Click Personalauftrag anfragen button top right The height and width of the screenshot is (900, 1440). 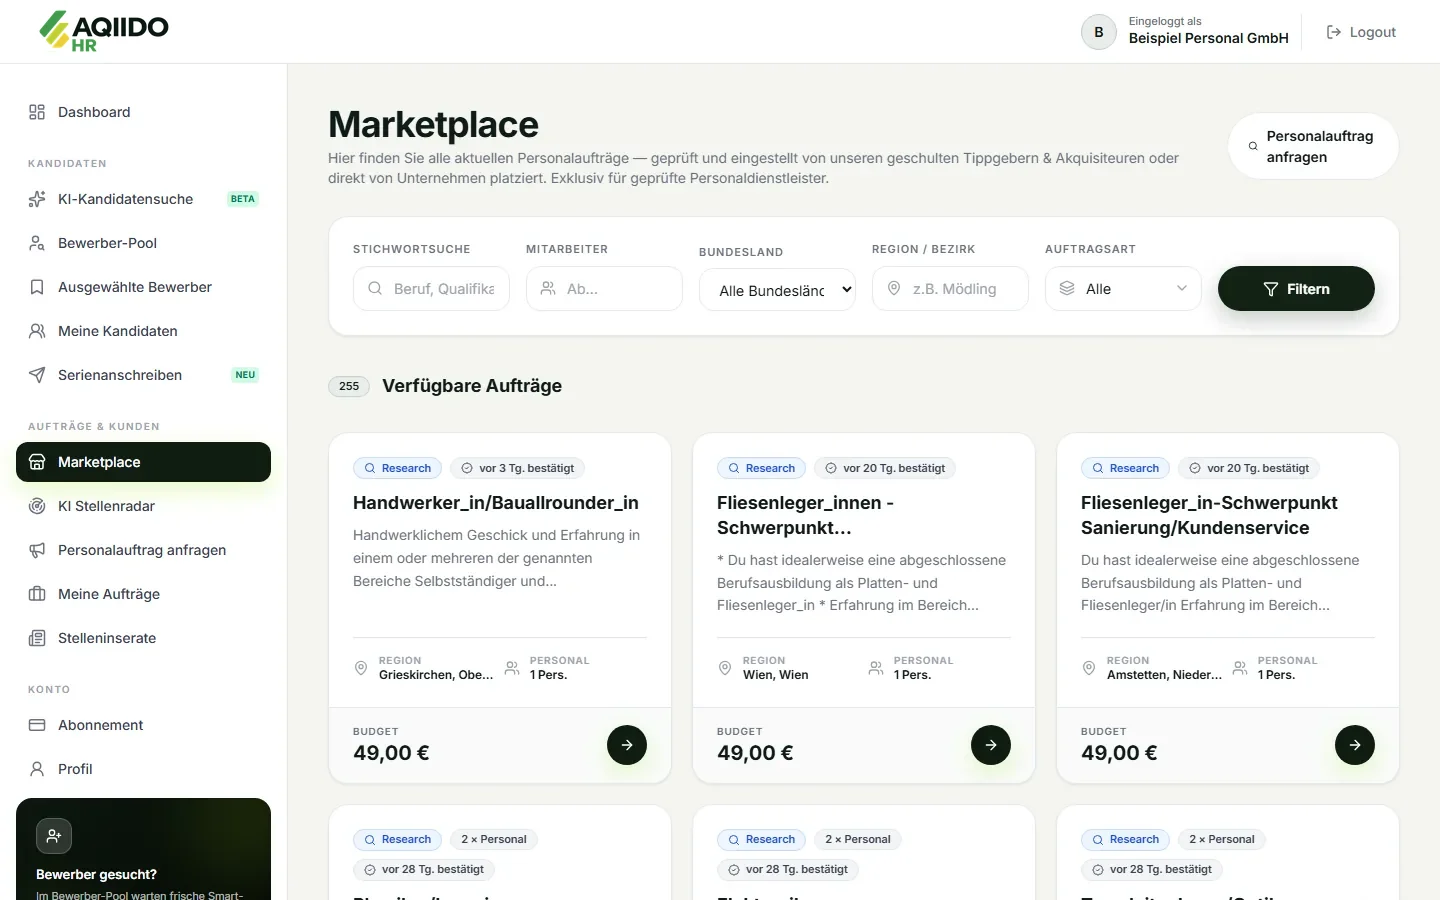click(x=1313, y=146)
